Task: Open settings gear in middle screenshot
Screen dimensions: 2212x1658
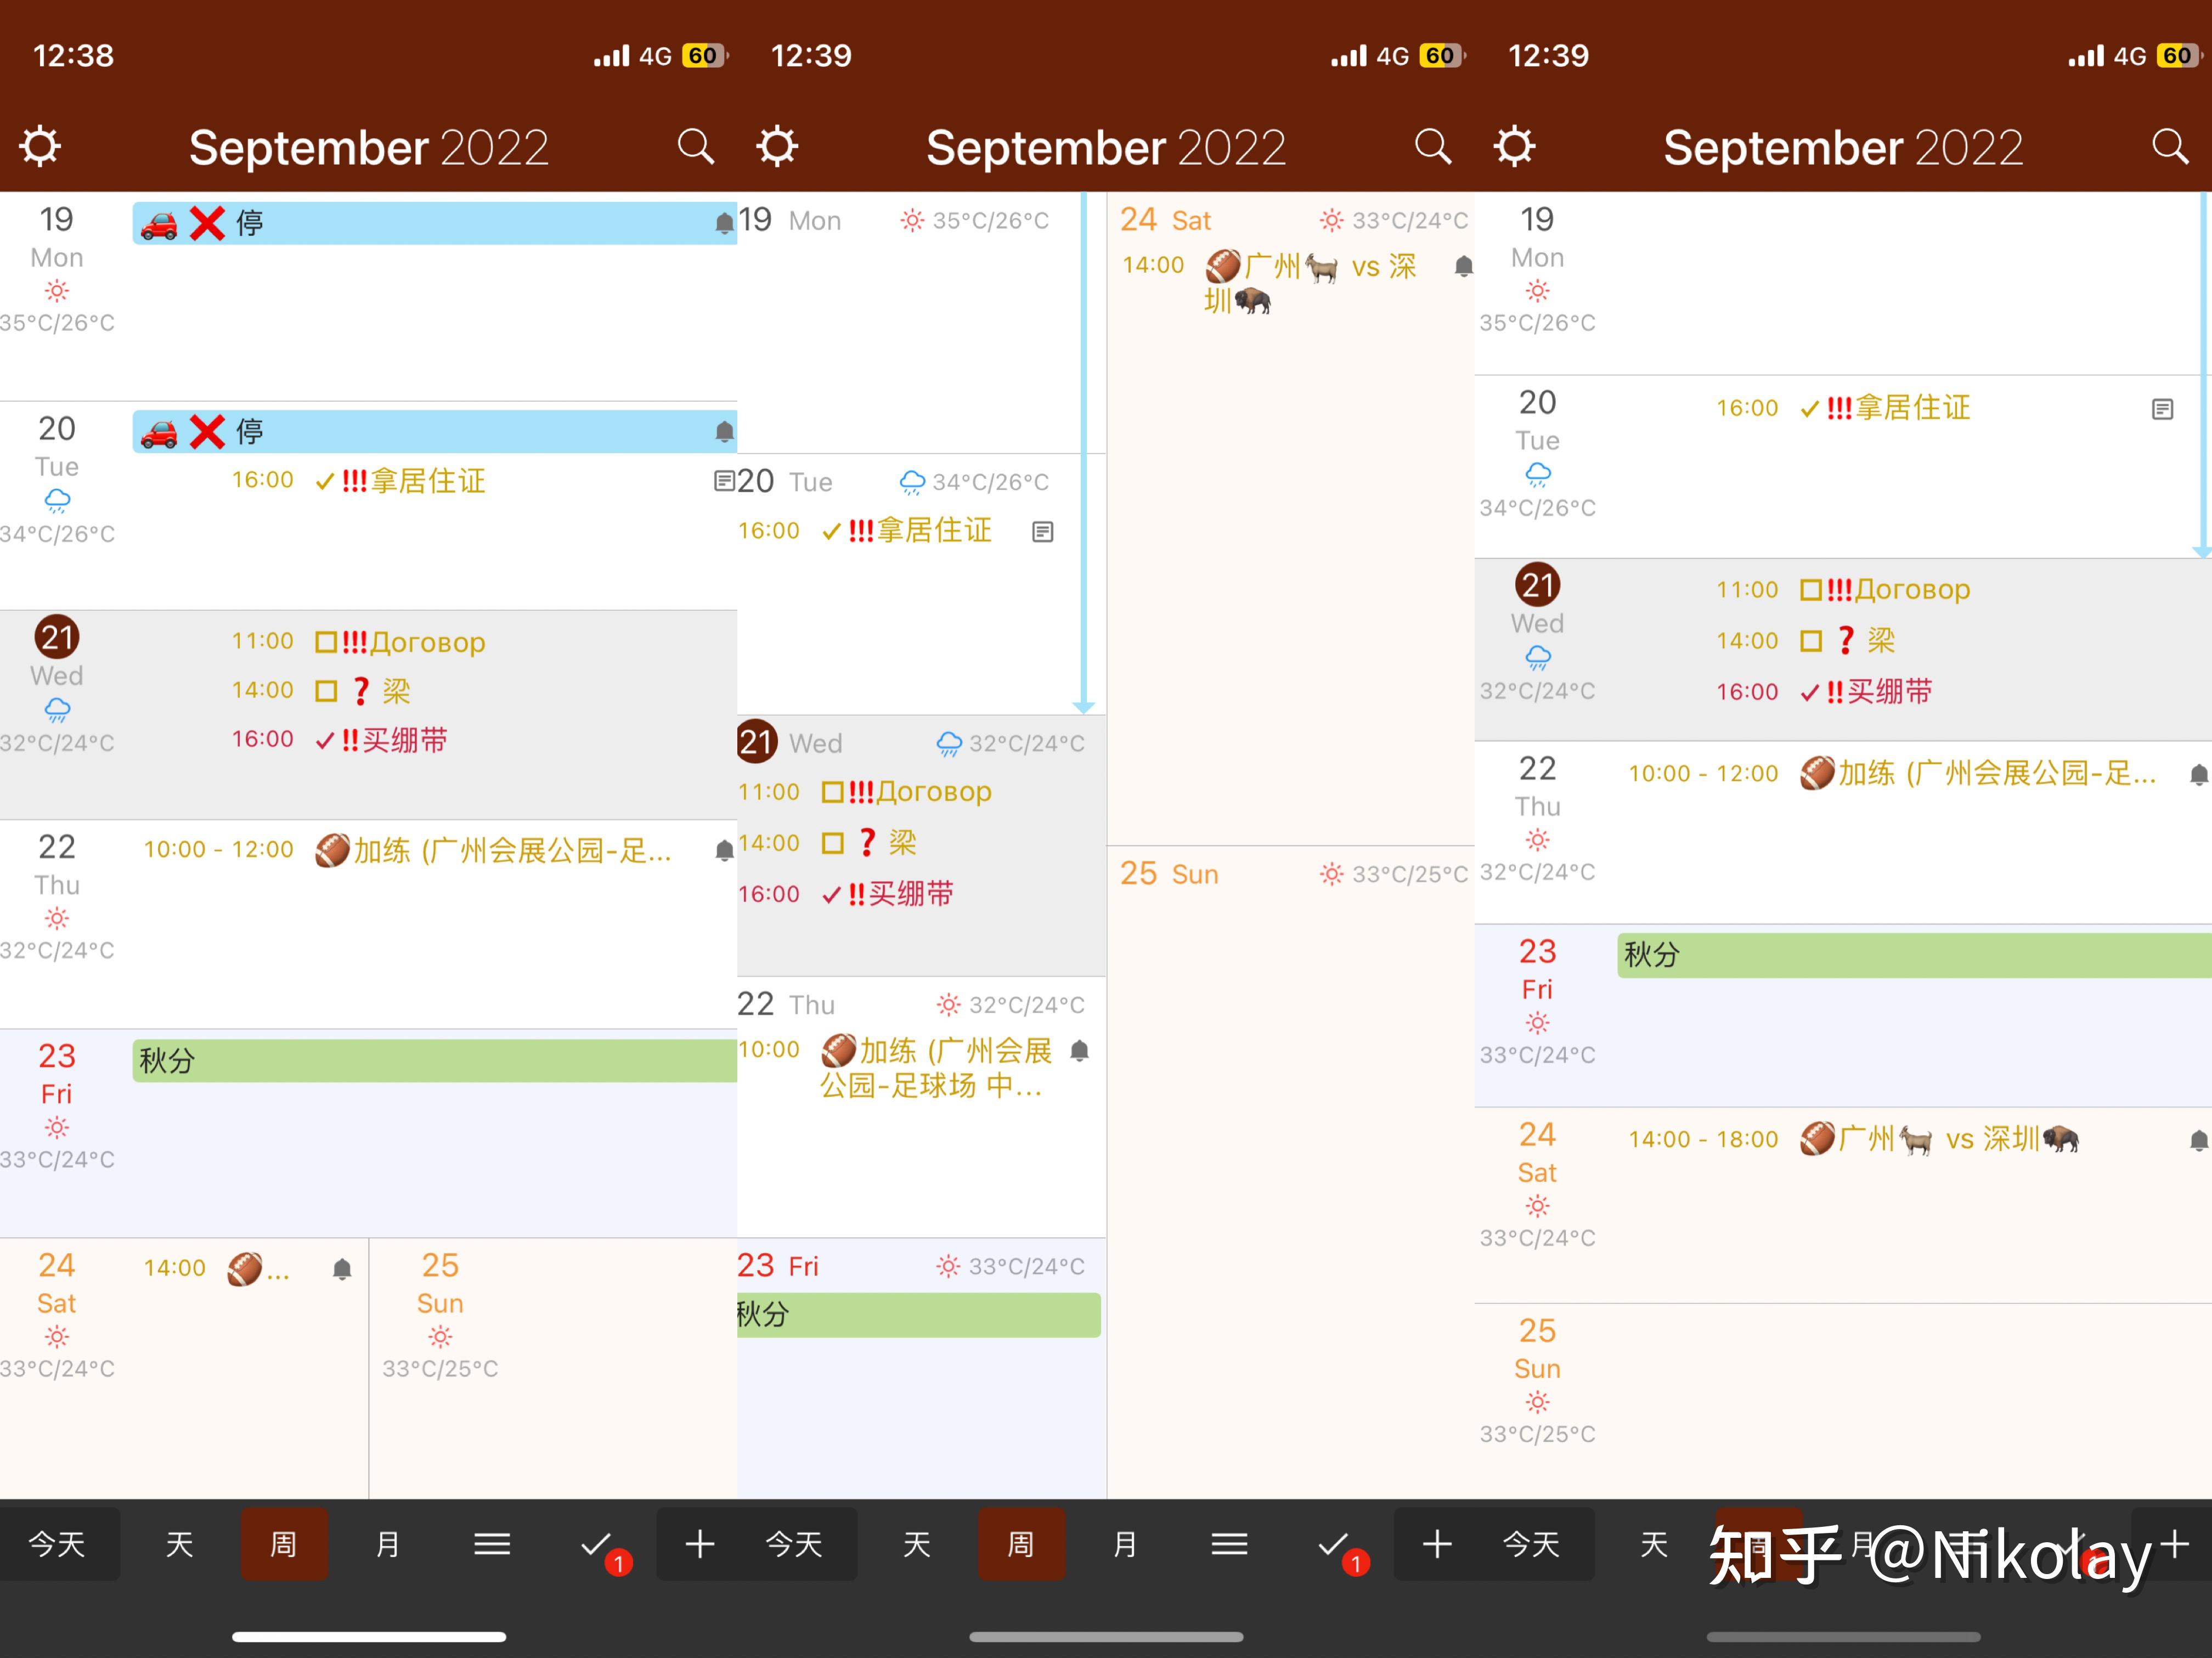Action: coord(778,146)
